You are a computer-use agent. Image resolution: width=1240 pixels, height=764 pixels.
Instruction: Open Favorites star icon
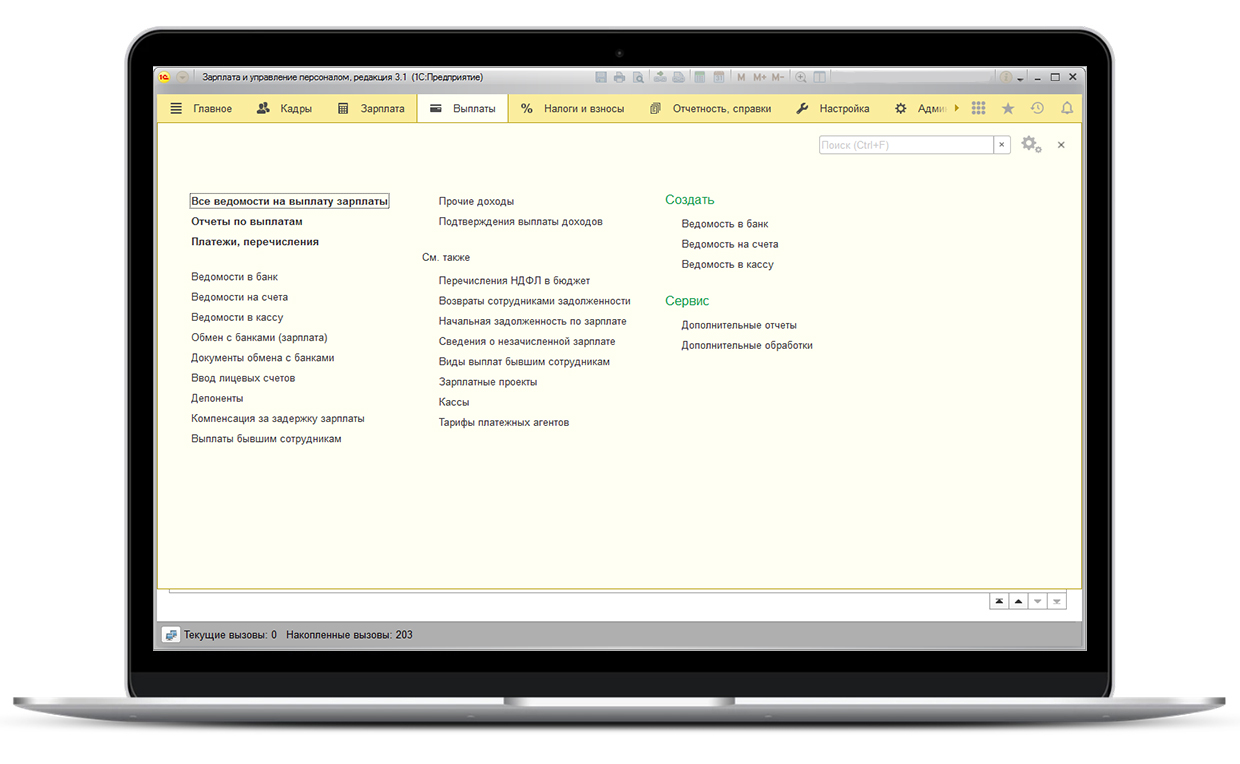tap(1007, 108)
